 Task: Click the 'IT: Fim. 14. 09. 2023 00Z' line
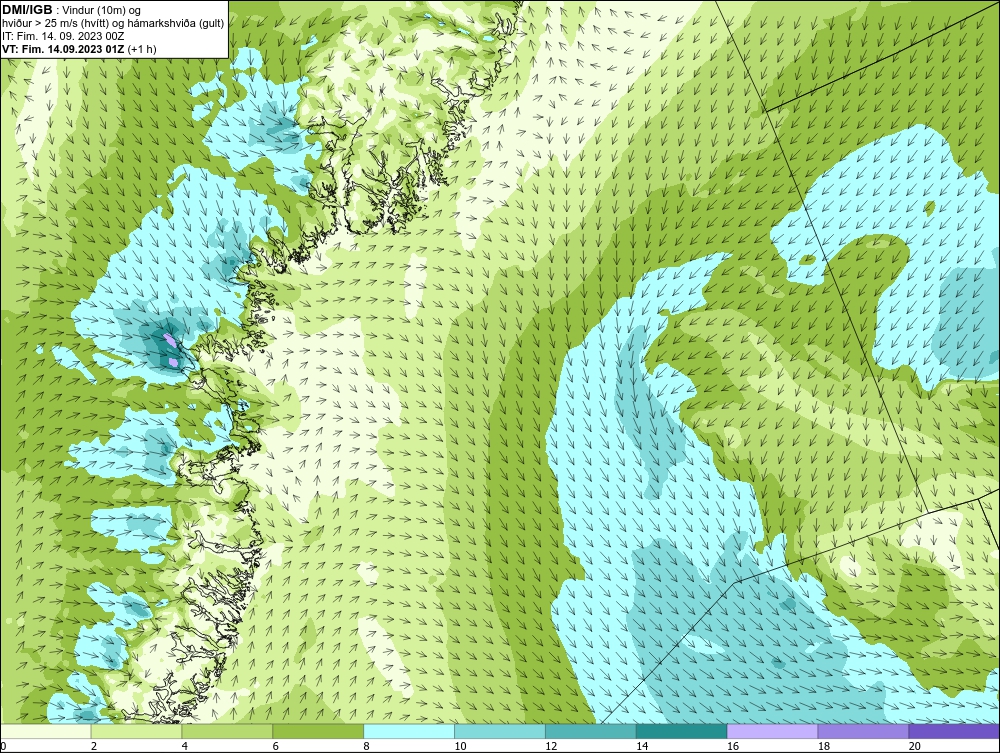63,36
